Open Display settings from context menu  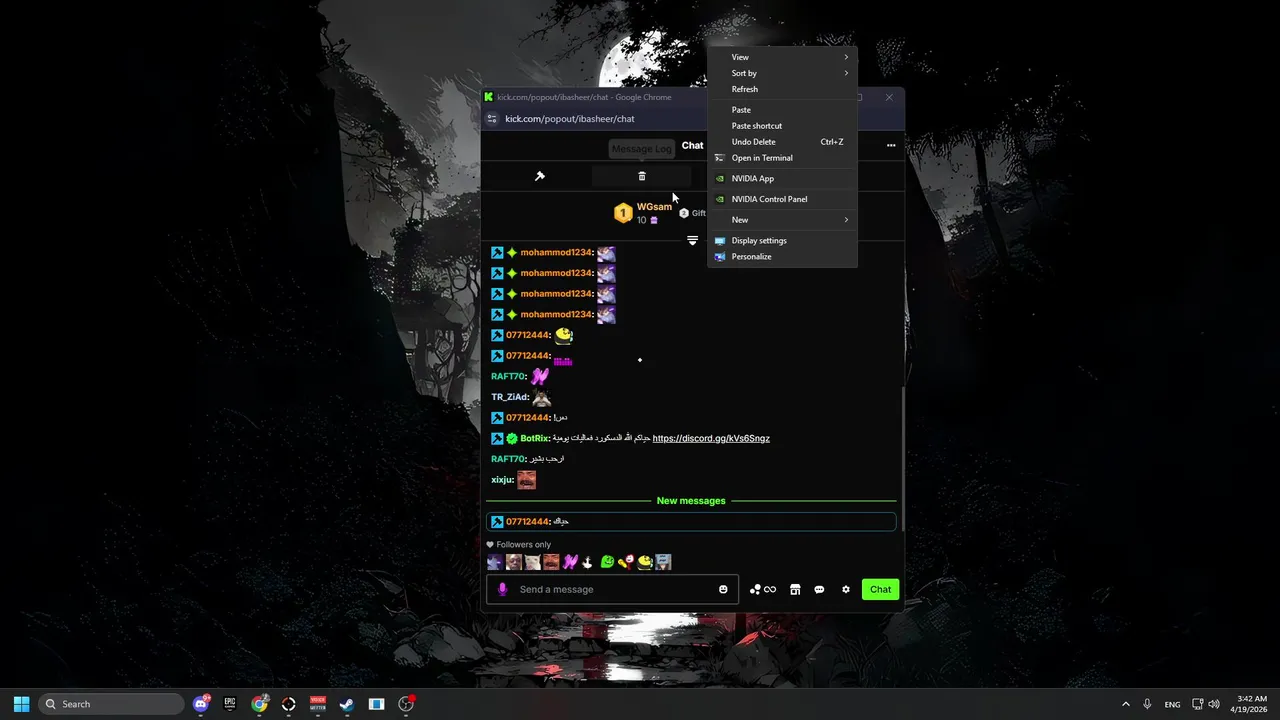782,241
